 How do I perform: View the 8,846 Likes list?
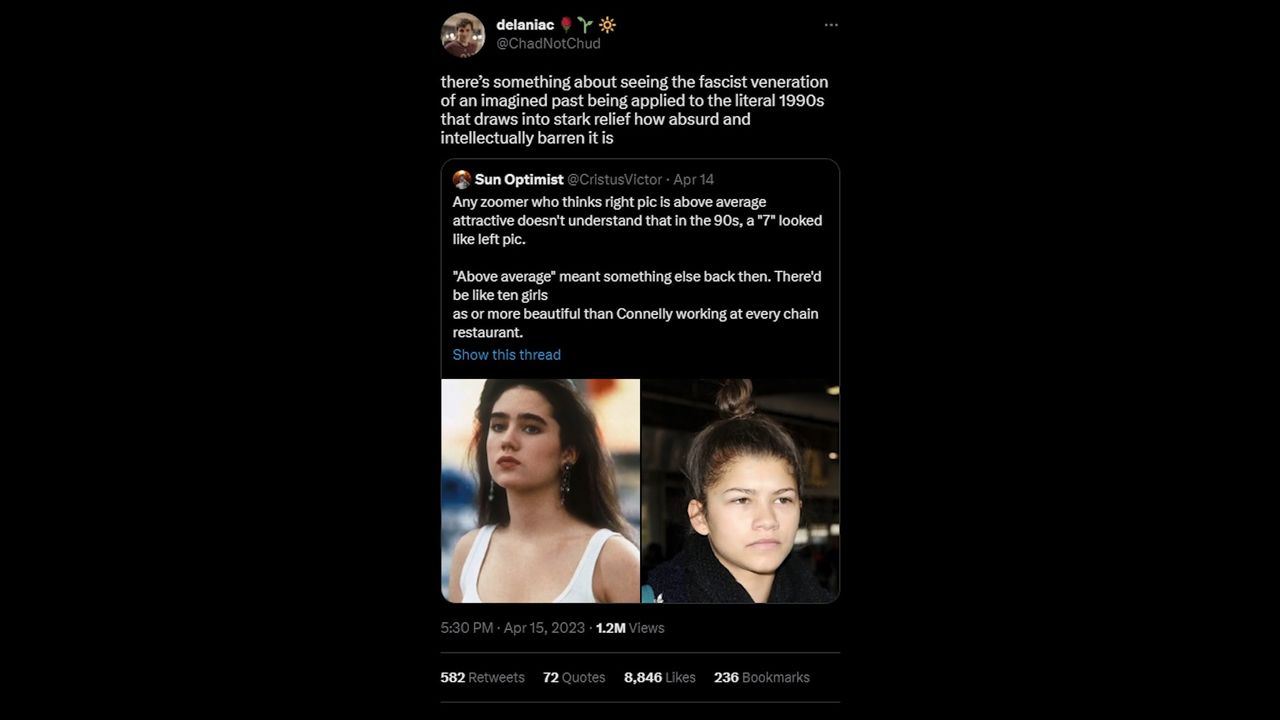[x=660, y=677]
